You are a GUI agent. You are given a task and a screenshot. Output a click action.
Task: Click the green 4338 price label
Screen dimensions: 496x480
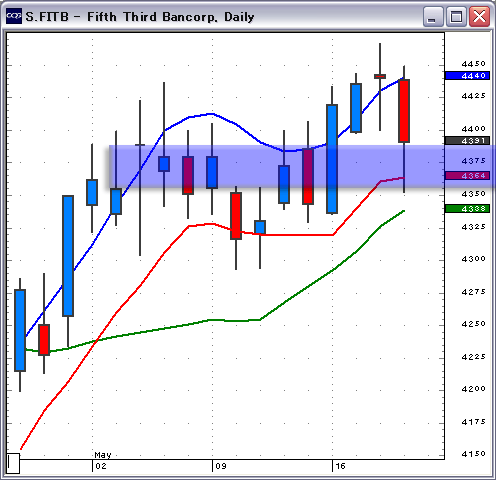coord(467,208)
